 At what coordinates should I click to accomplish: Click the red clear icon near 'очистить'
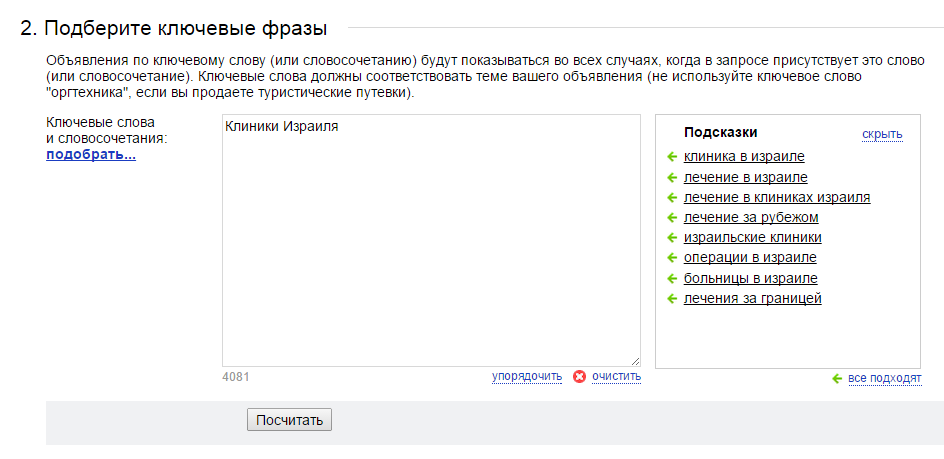click(x=579, y=377)
